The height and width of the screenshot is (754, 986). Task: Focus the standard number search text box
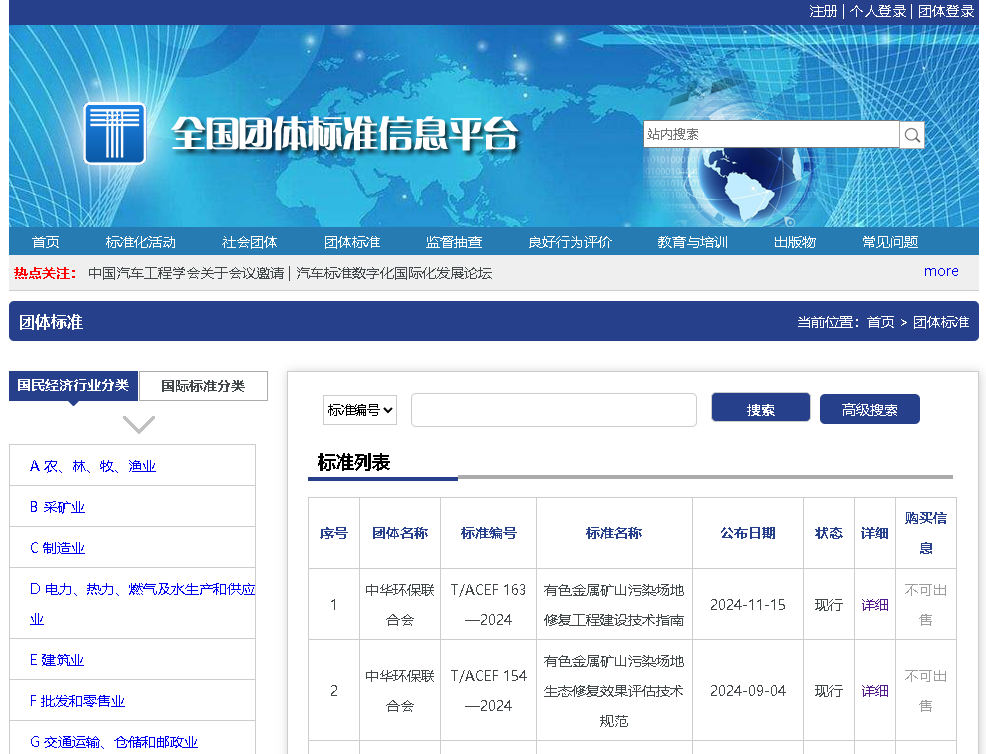553,410
